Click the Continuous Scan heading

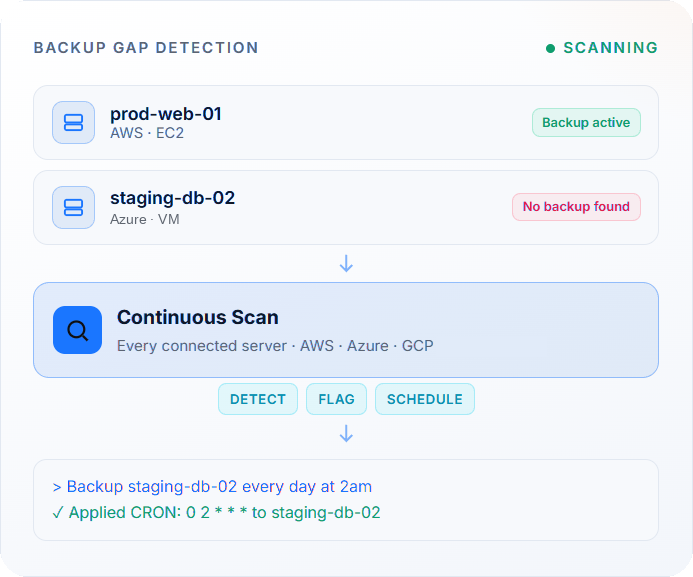pyautogui.click(x=198, y=317)
